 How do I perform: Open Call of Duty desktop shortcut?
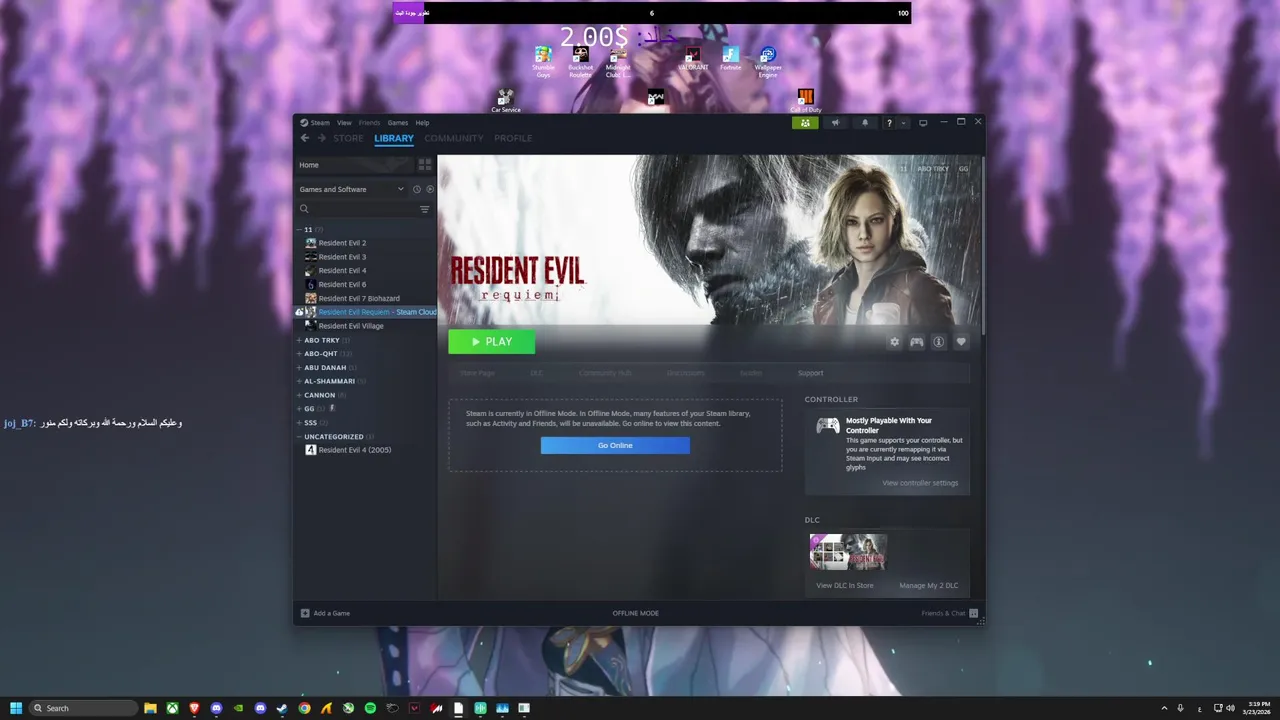point(806,100)
